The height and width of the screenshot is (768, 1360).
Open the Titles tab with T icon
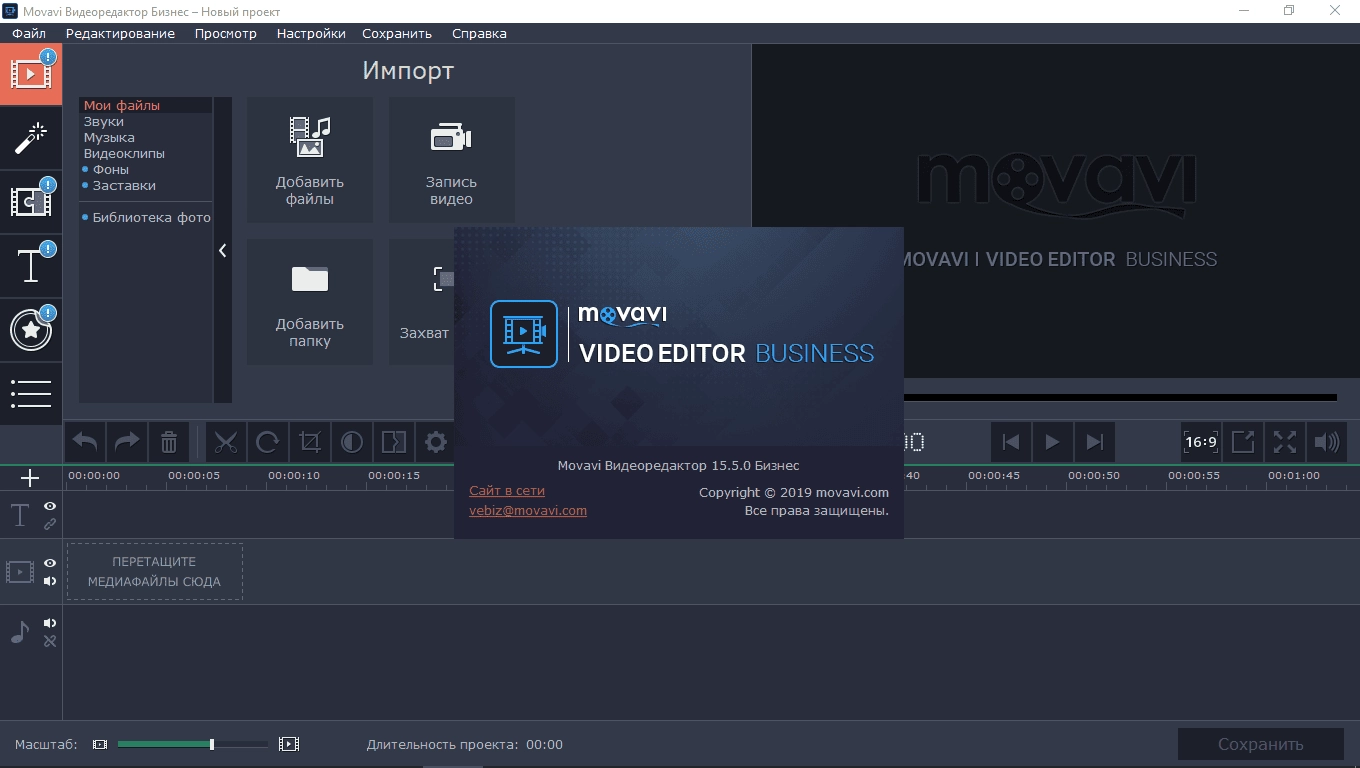pos(31,266)
